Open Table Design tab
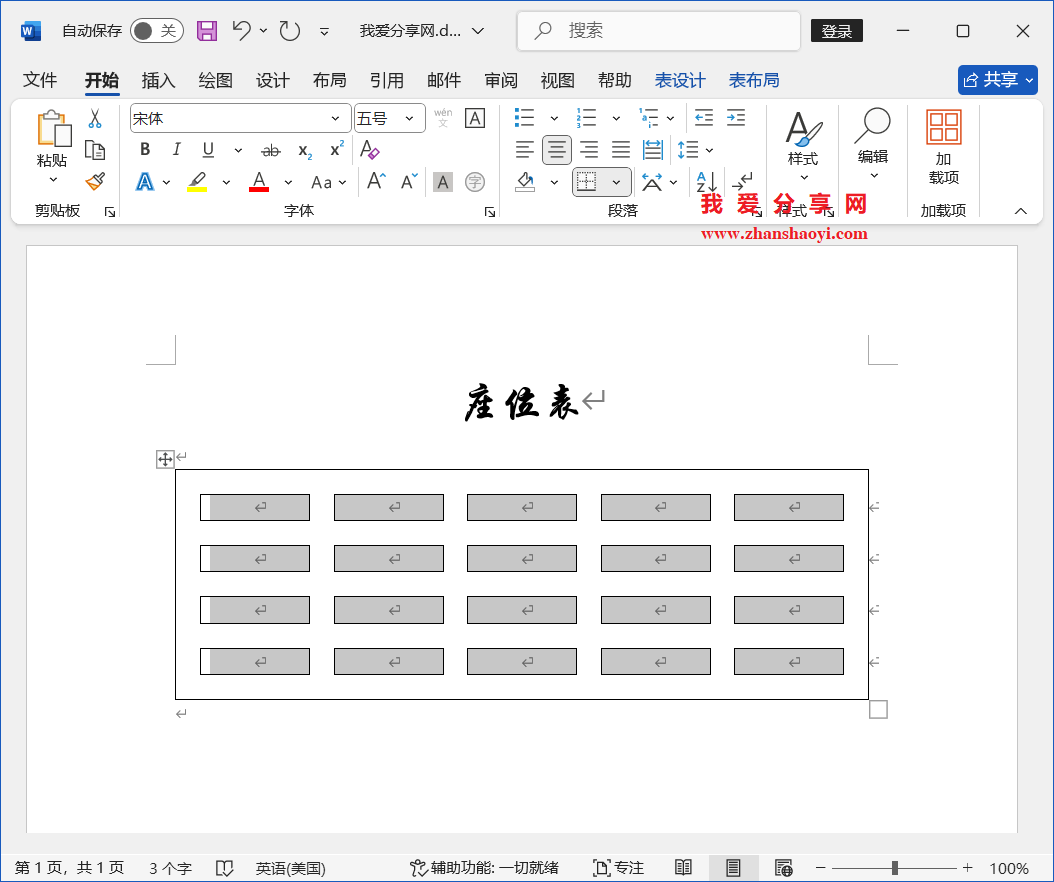 (680, 81)
